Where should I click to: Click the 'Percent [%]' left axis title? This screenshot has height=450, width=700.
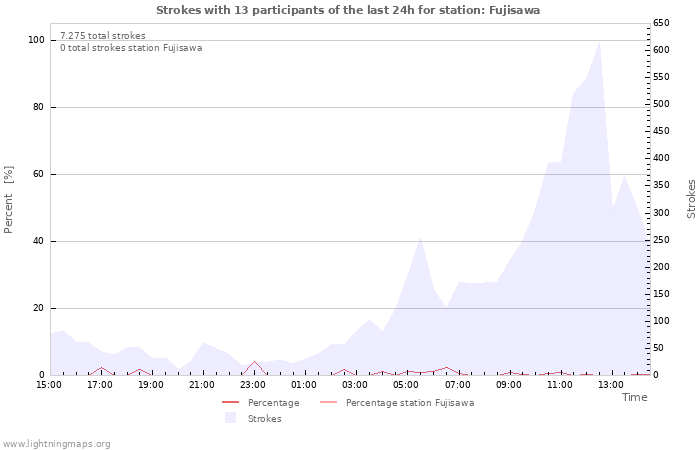pyautogui.click(x=9, y=200)
